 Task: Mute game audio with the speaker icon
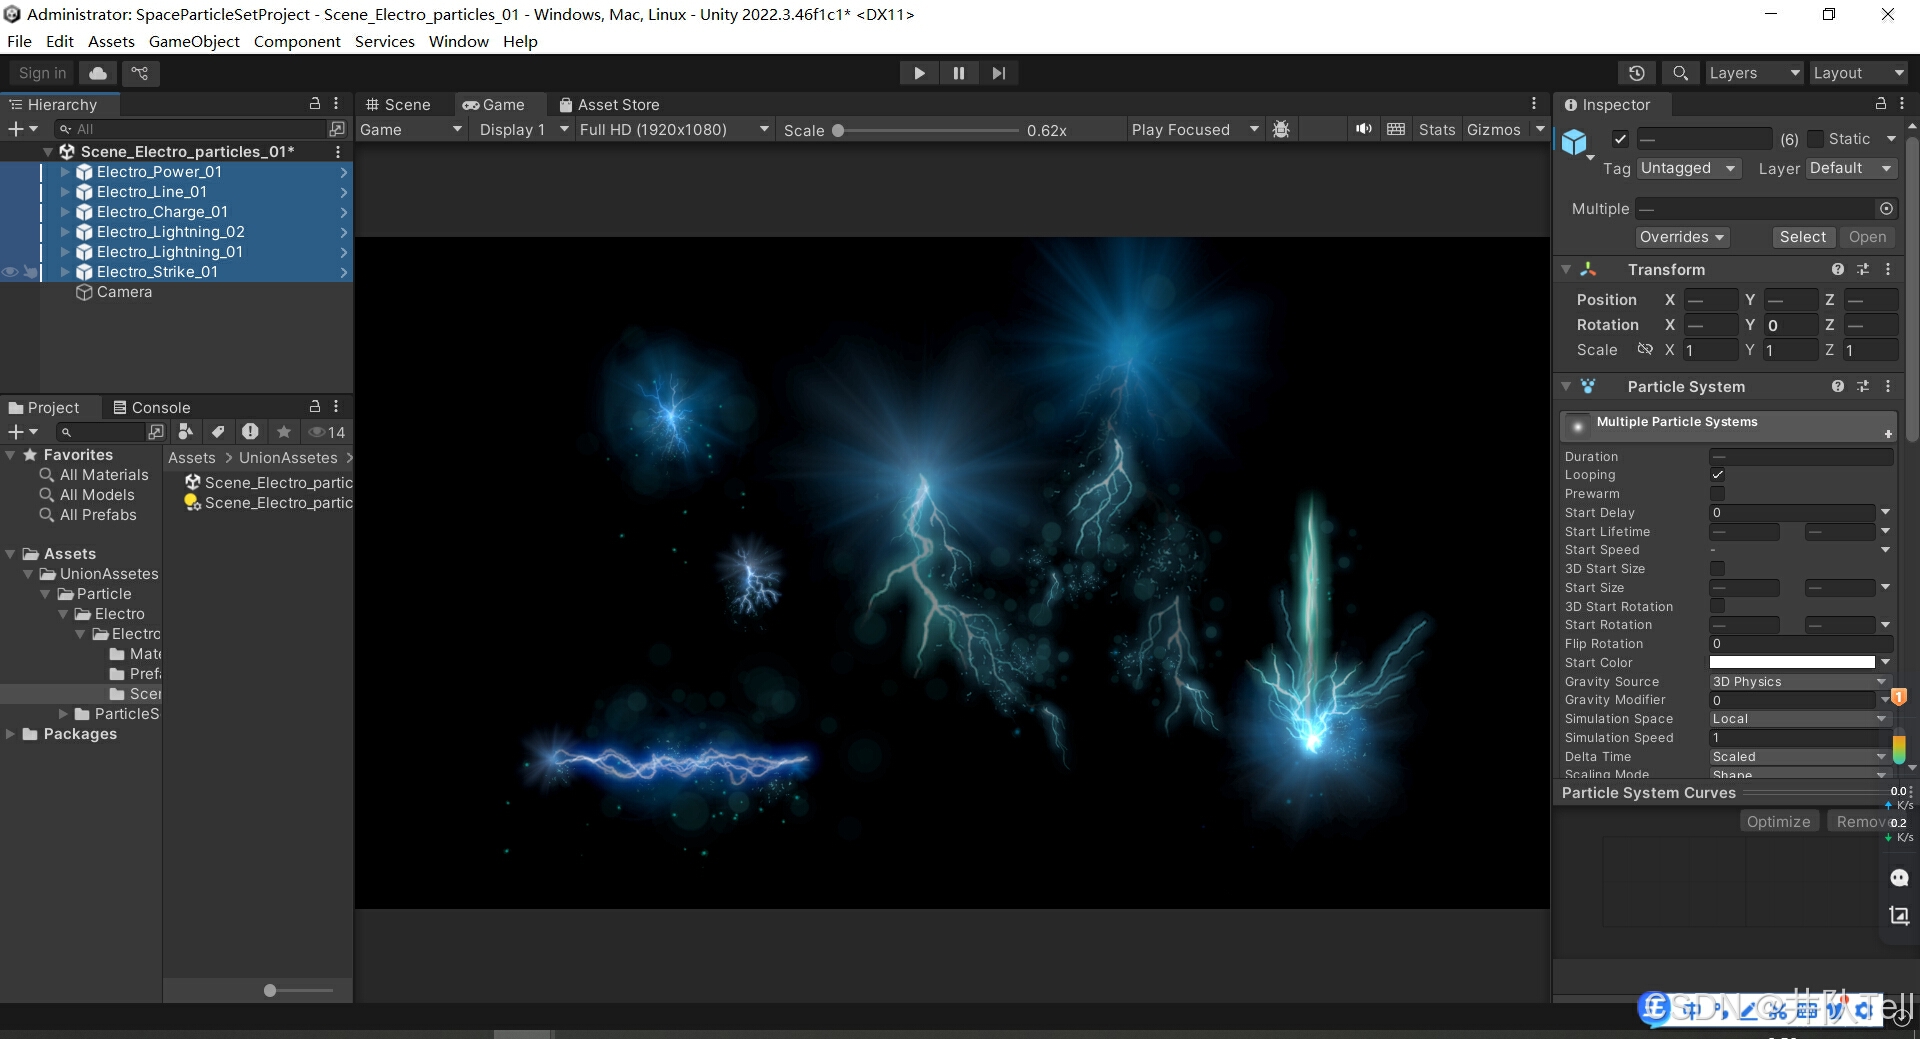point(1363,129)
